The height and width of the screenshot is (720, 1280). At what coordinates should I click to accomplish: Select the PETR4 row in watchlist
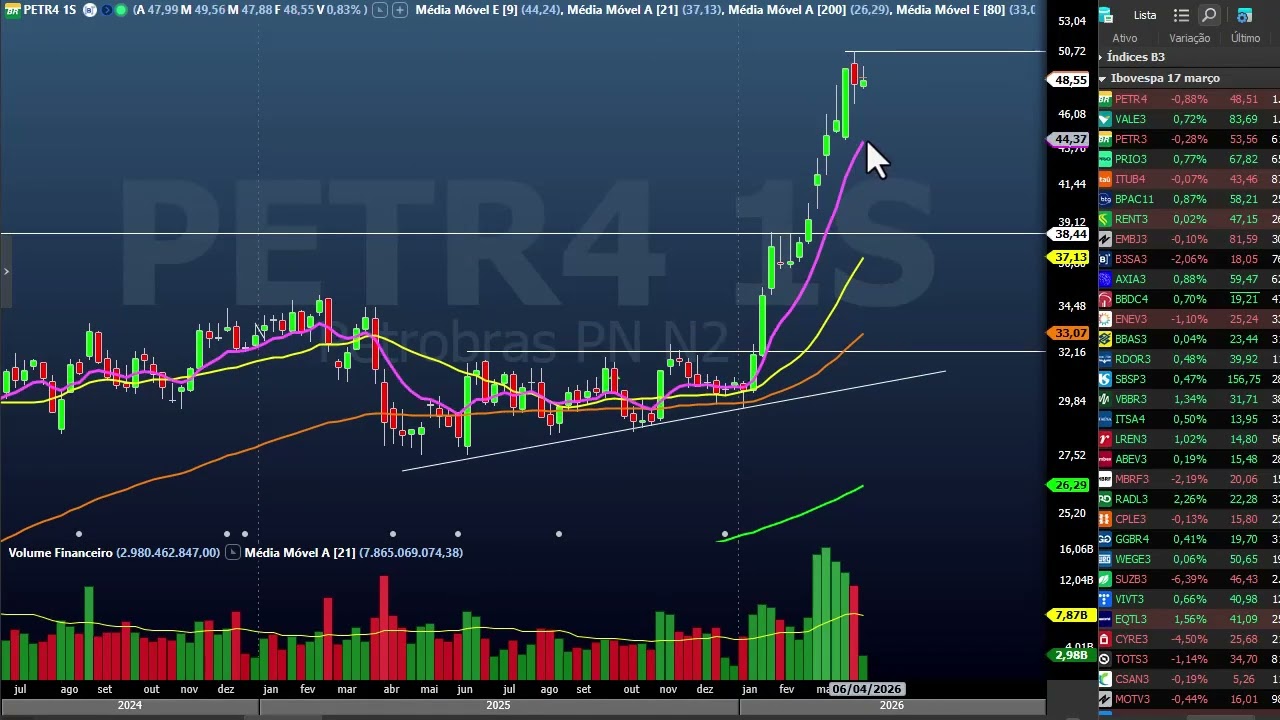pos(1188,99)
